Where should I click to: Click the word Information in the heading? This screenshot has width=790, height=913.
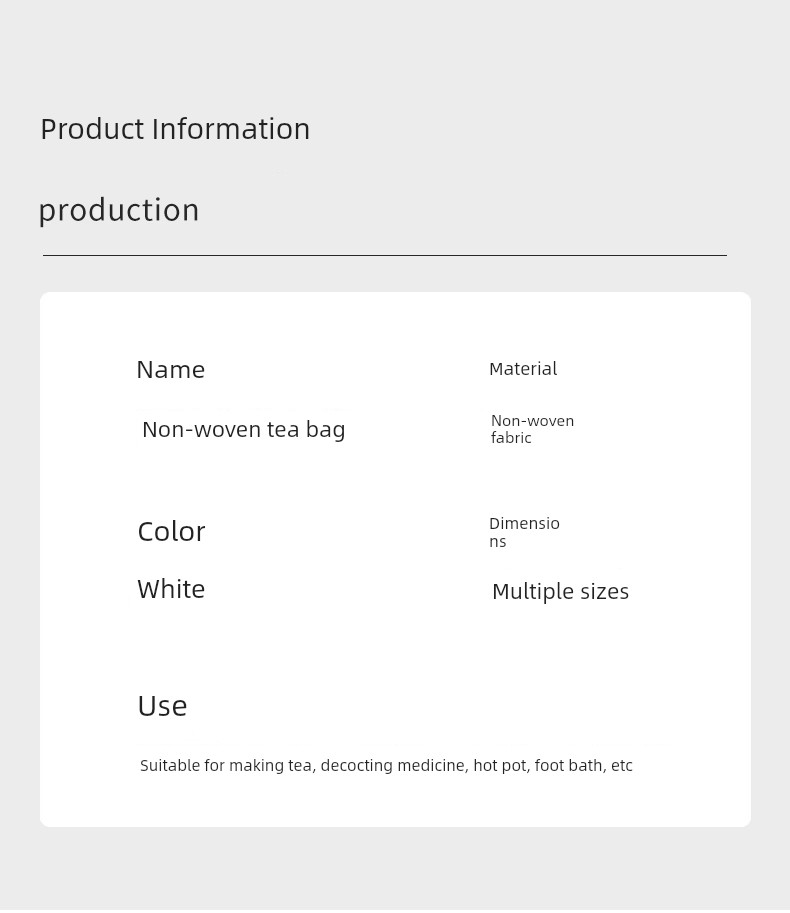[x=231, y=129]
